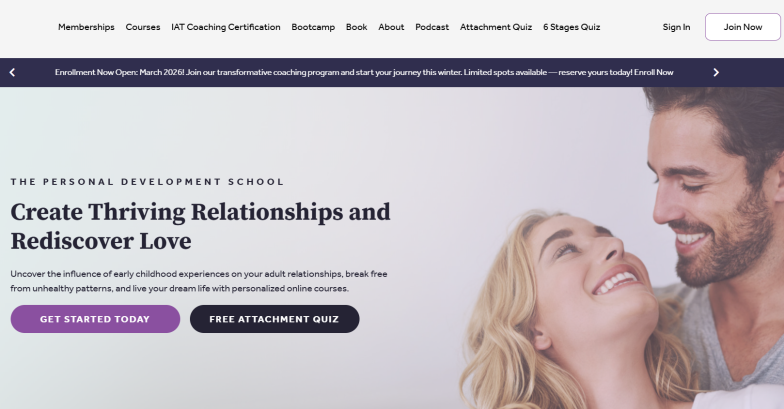Image resolution: width=784 pixels, height=409 pixels.
Task: Advance to the next announcement banner
Action: point(716,72)
